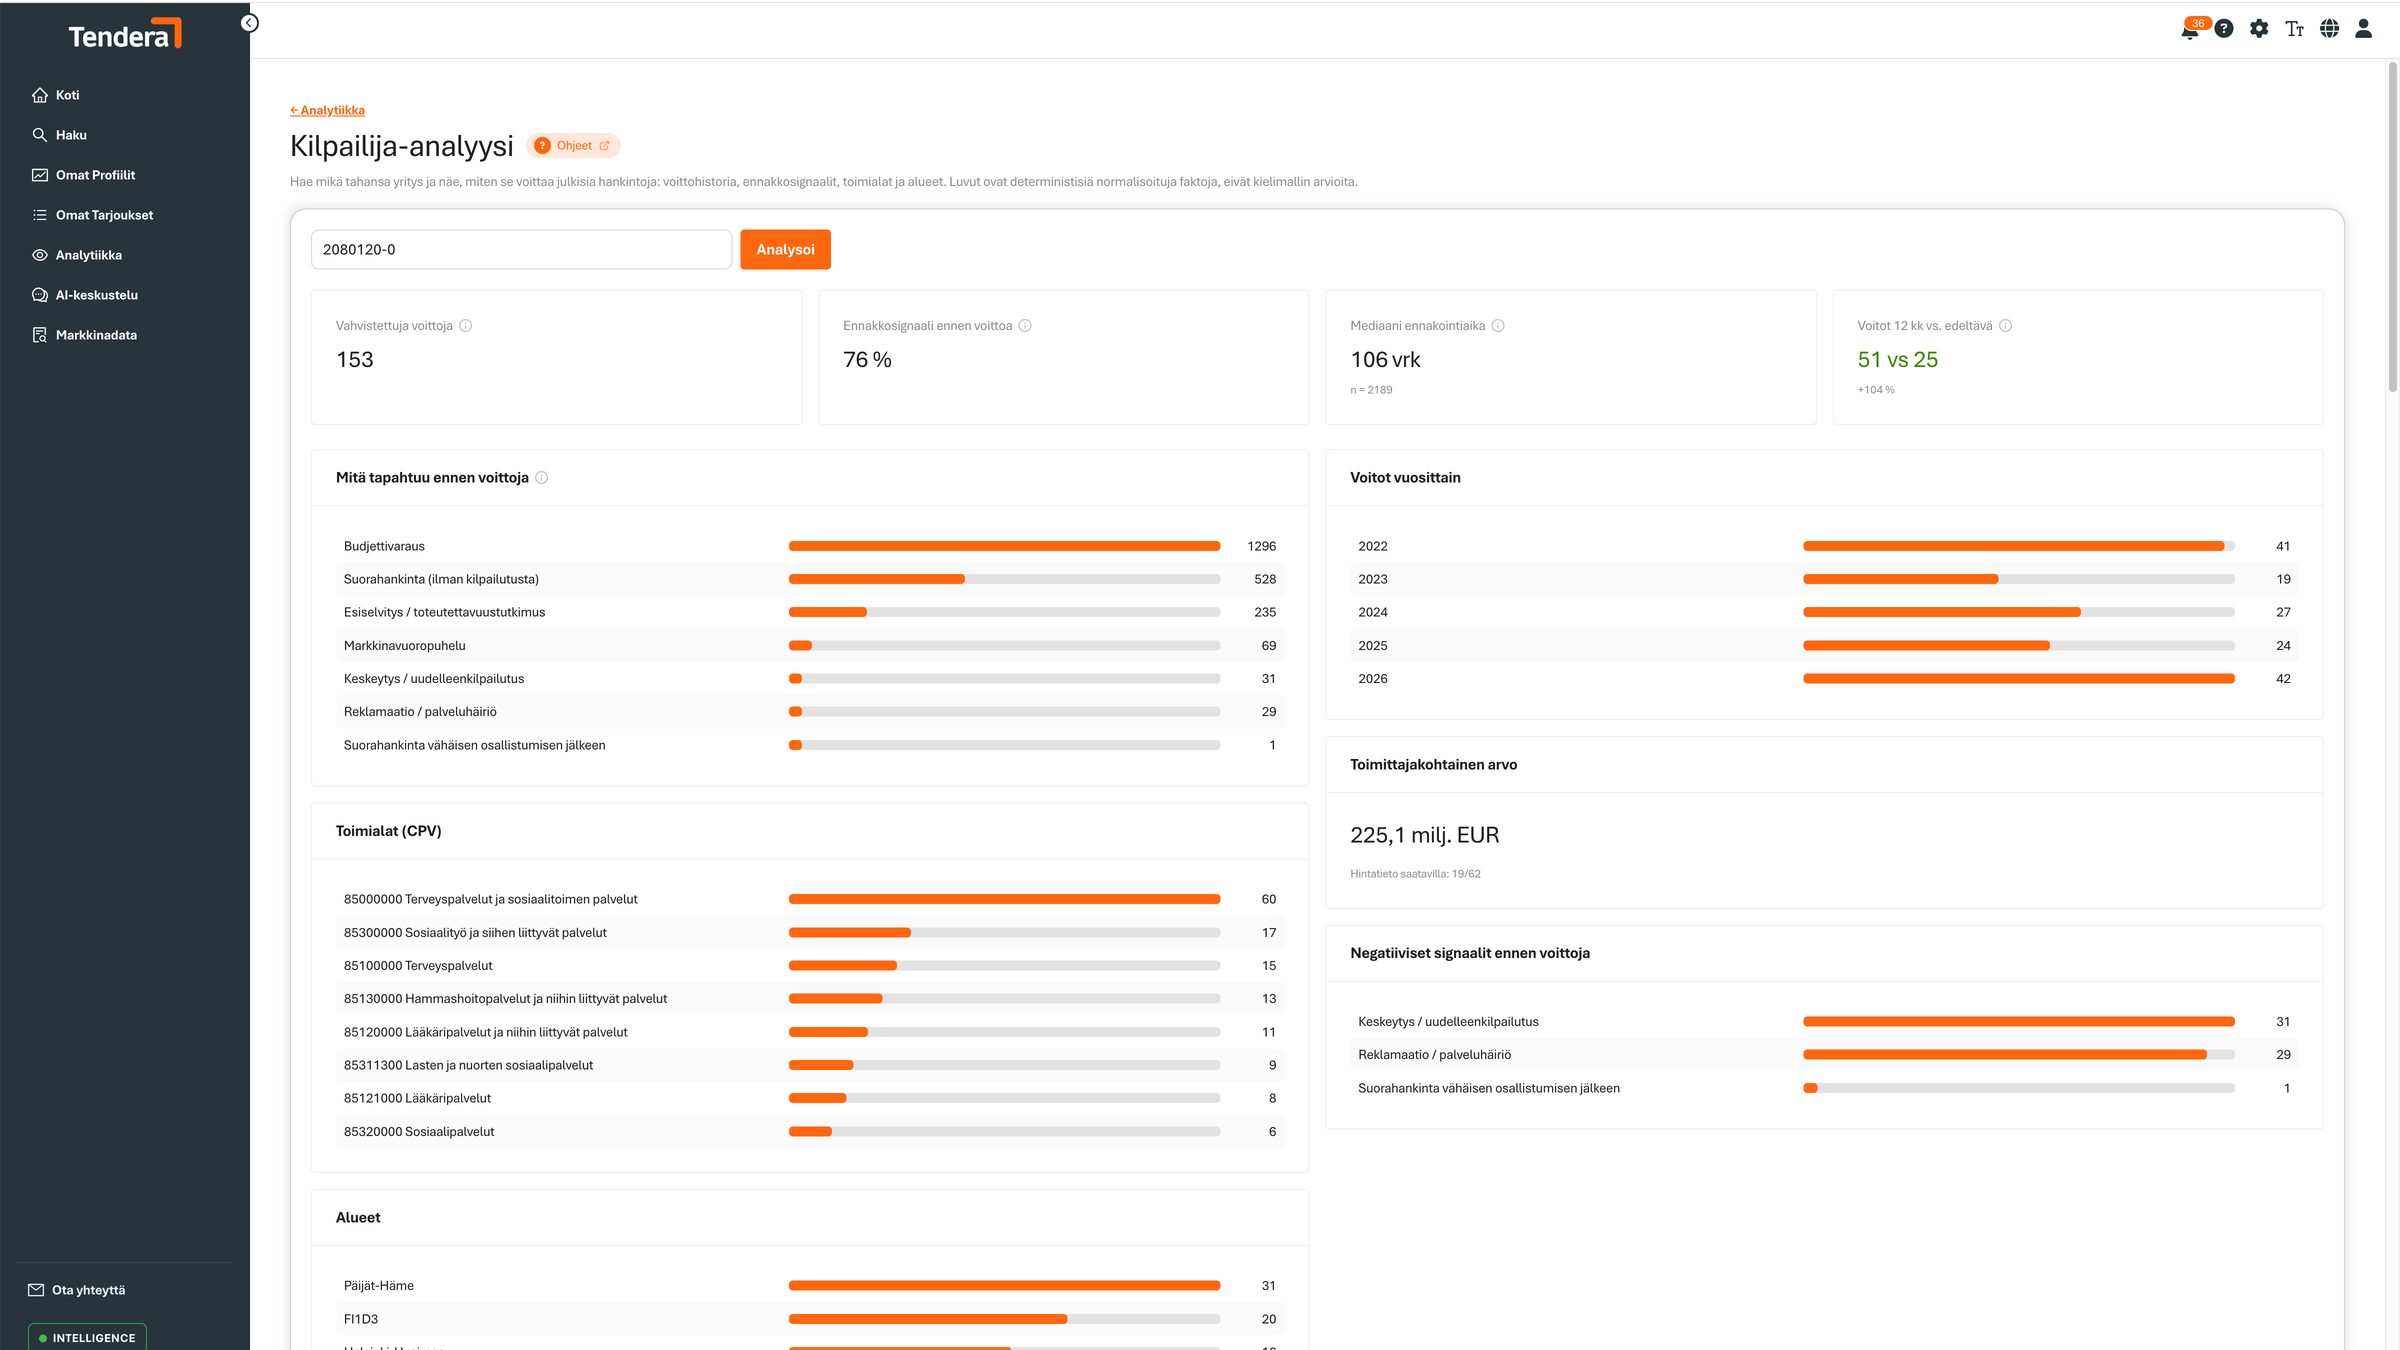Click the 85311300 Lasten ja nuorten sosiaalipalvelut row
This screenshot has height=1350, width=2400.
coord(809,1065)
